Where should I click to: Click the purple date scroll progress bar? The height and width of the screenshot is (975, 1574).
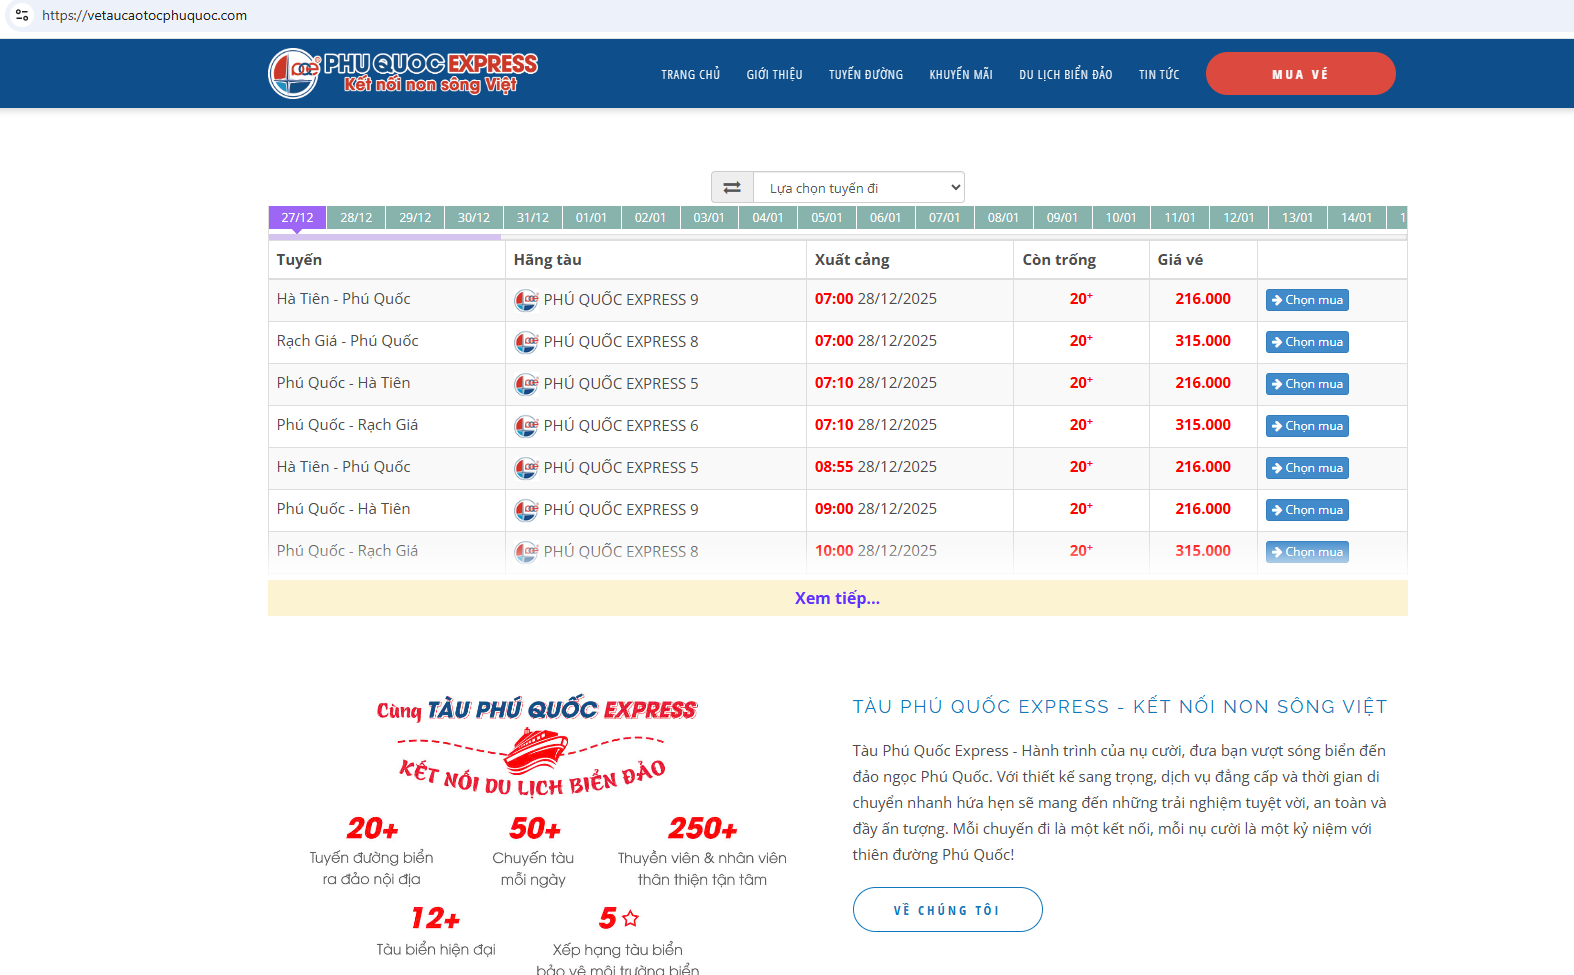(x=385, y=237)
